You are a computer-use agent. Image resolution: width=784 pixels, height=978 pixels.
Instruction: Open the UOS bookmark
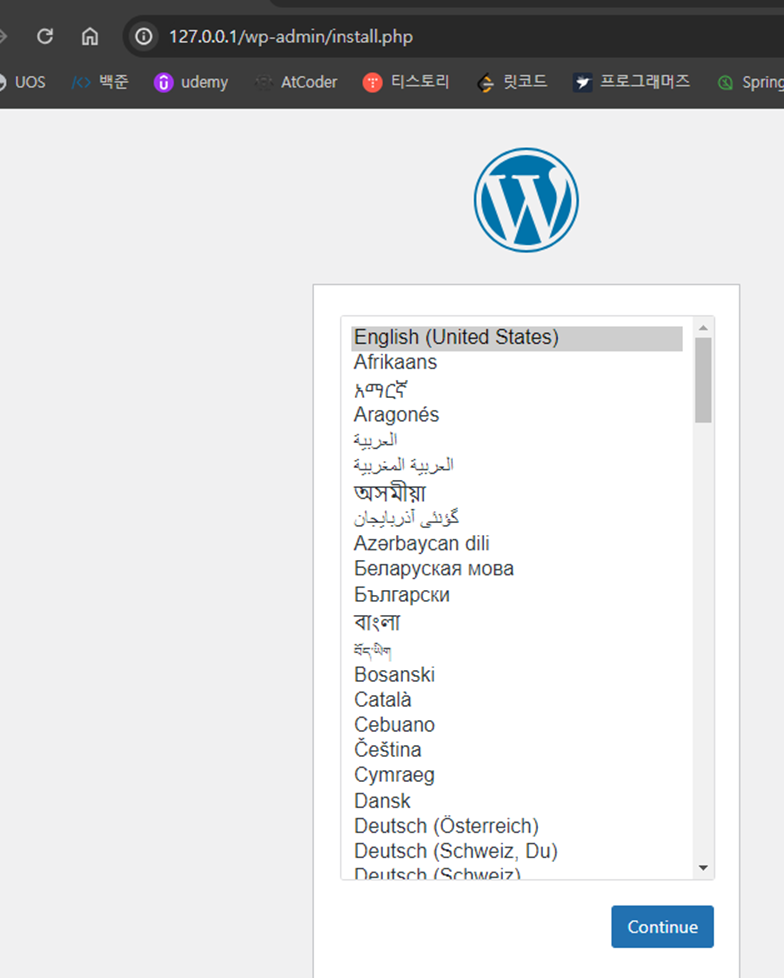click(x=22, y=82)
